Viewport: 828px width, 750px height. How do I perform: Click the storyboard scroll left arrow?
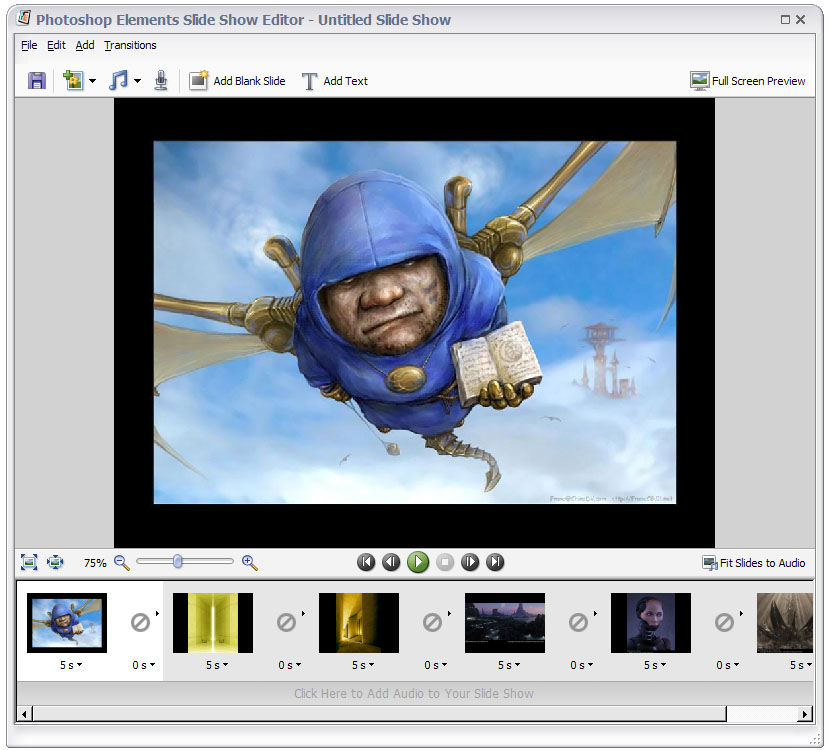point(24,714)
